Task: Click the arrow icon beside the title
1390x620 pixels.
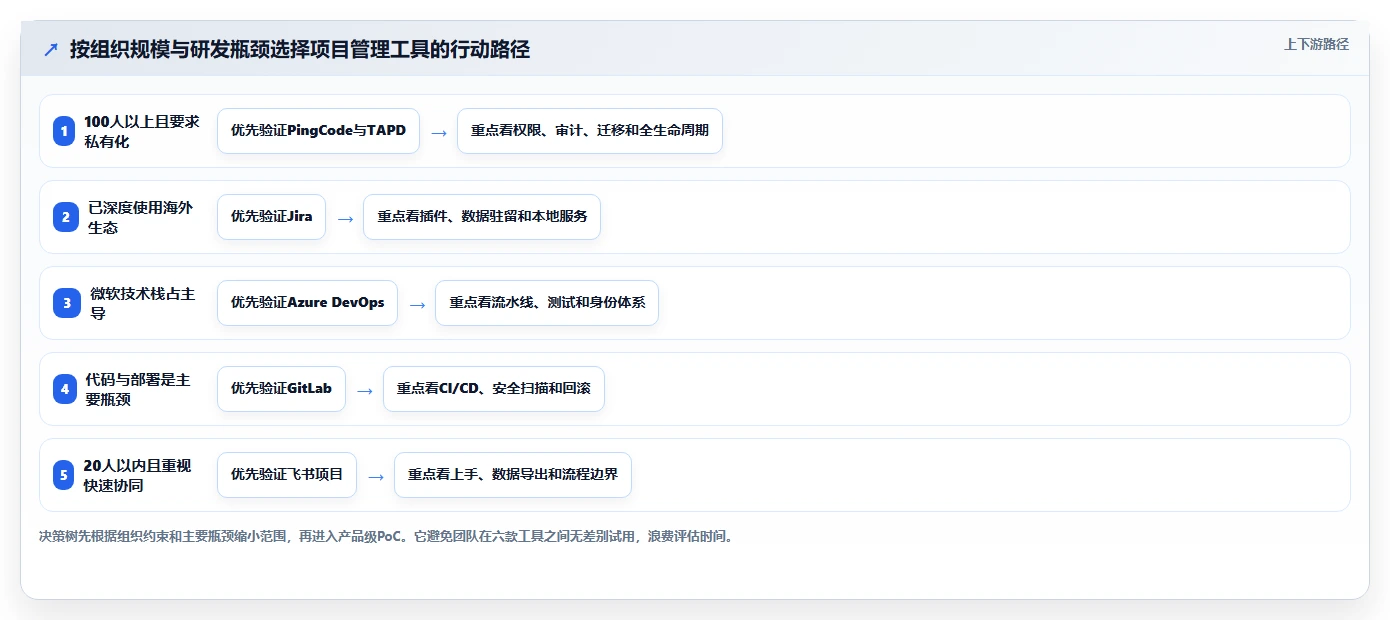Action: tap(51, 50)
